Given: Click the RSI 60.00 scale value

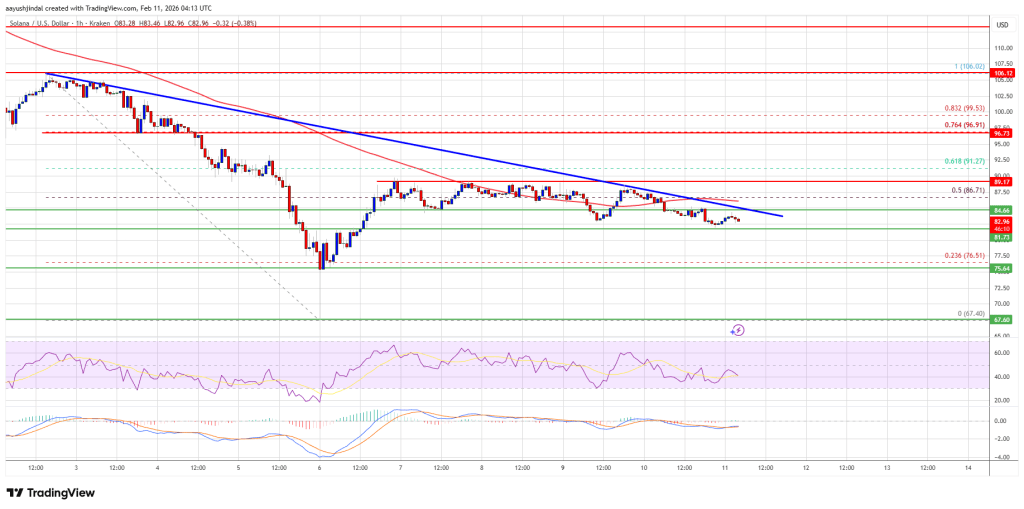Looking at the screenshot, I should coord(1002,353).
